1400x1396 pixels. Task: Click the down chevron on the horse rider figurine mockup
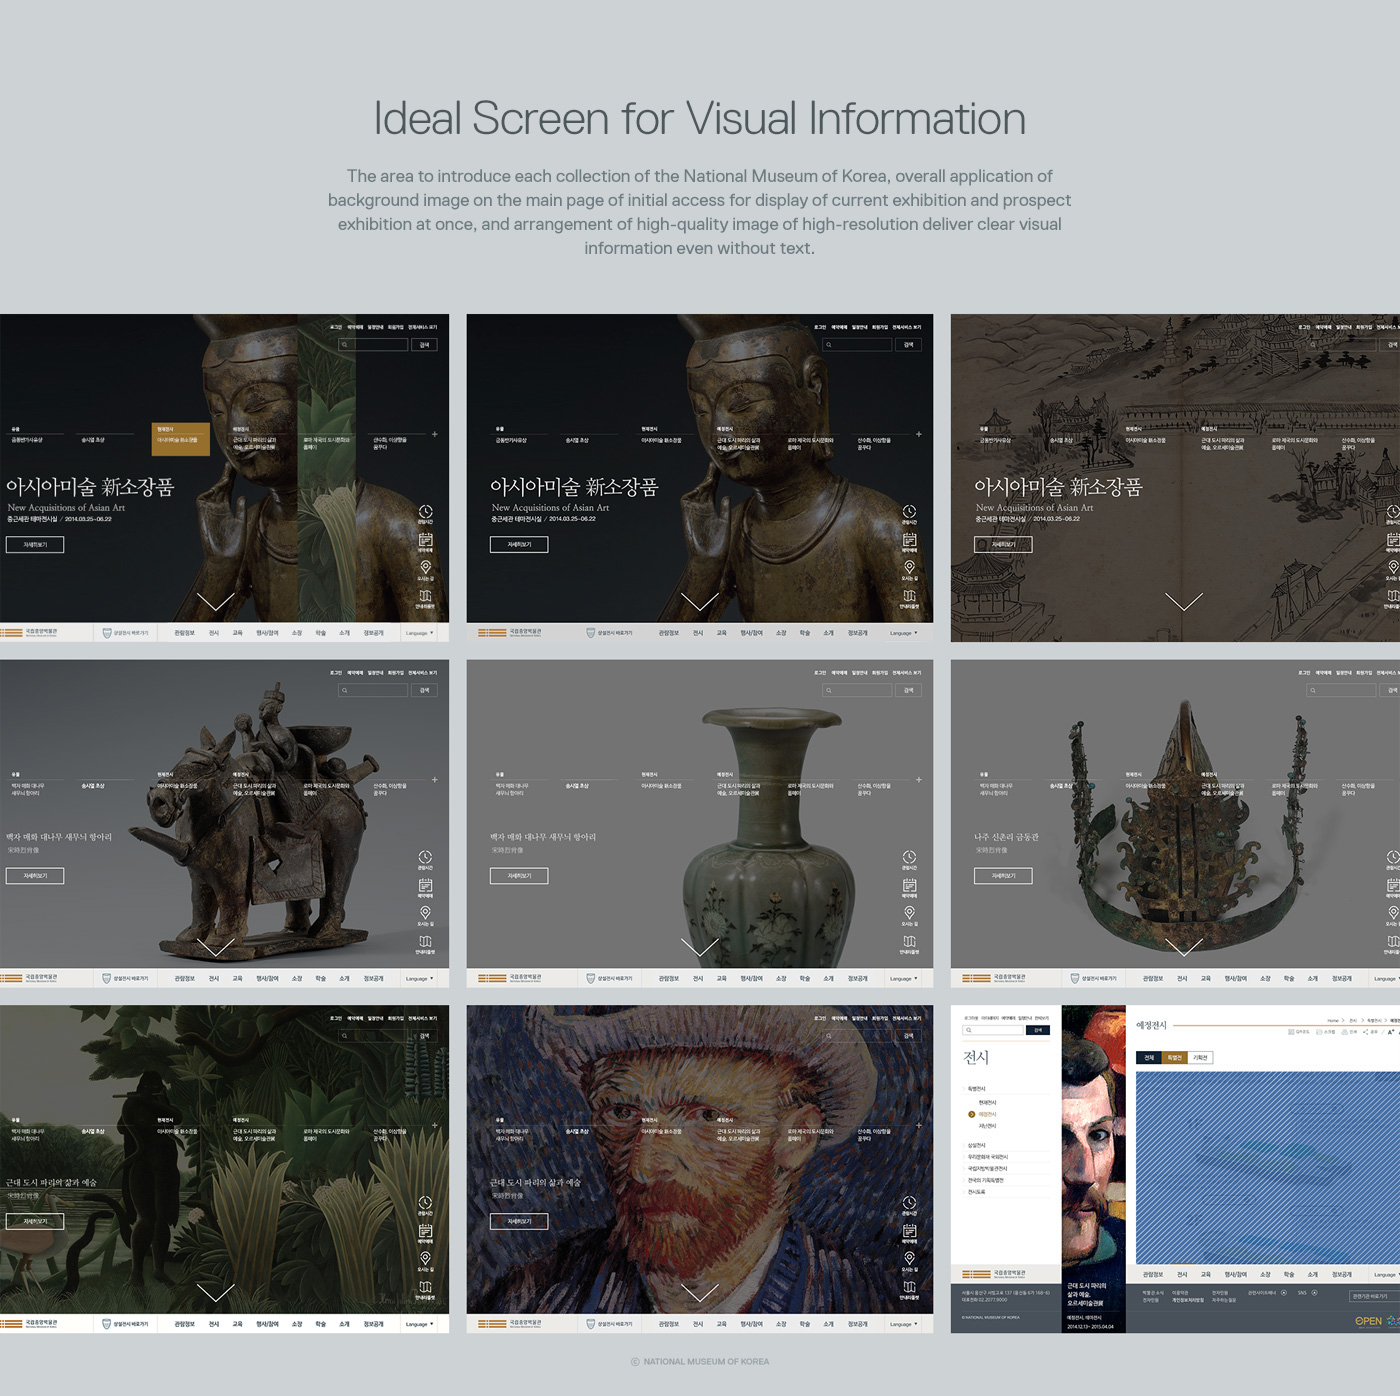(215, 947)
